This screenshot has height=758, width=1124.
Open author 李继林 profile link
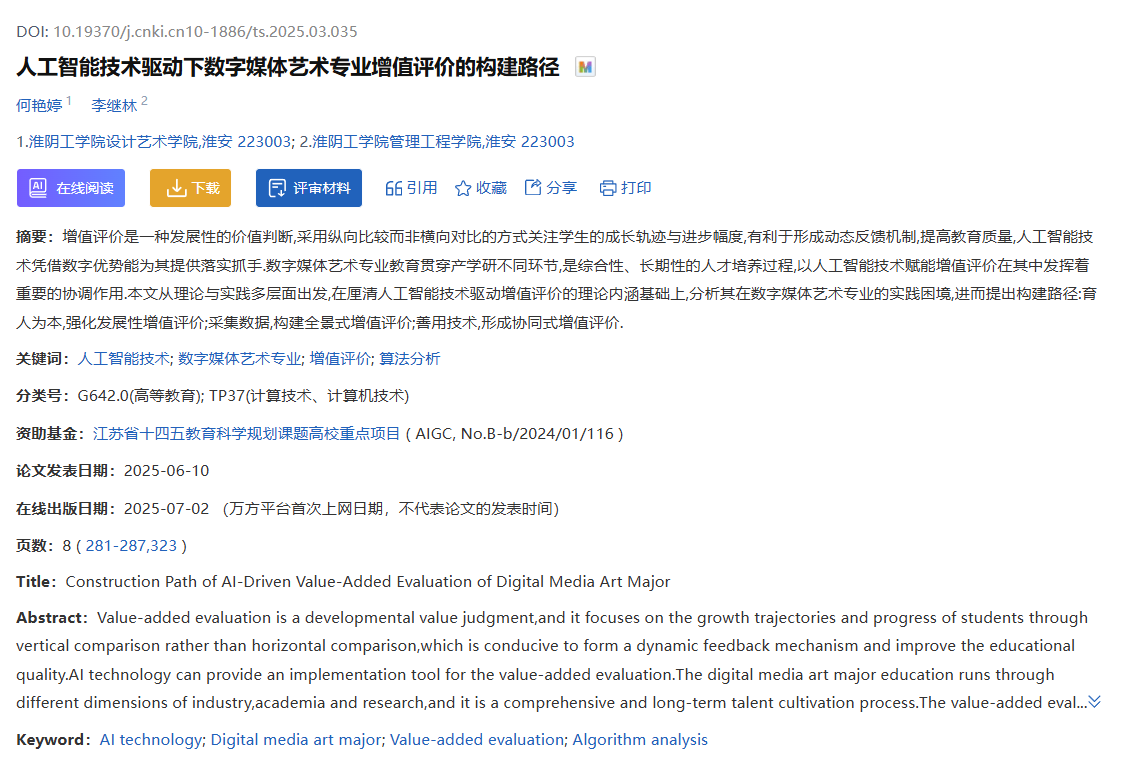point(114,105)
